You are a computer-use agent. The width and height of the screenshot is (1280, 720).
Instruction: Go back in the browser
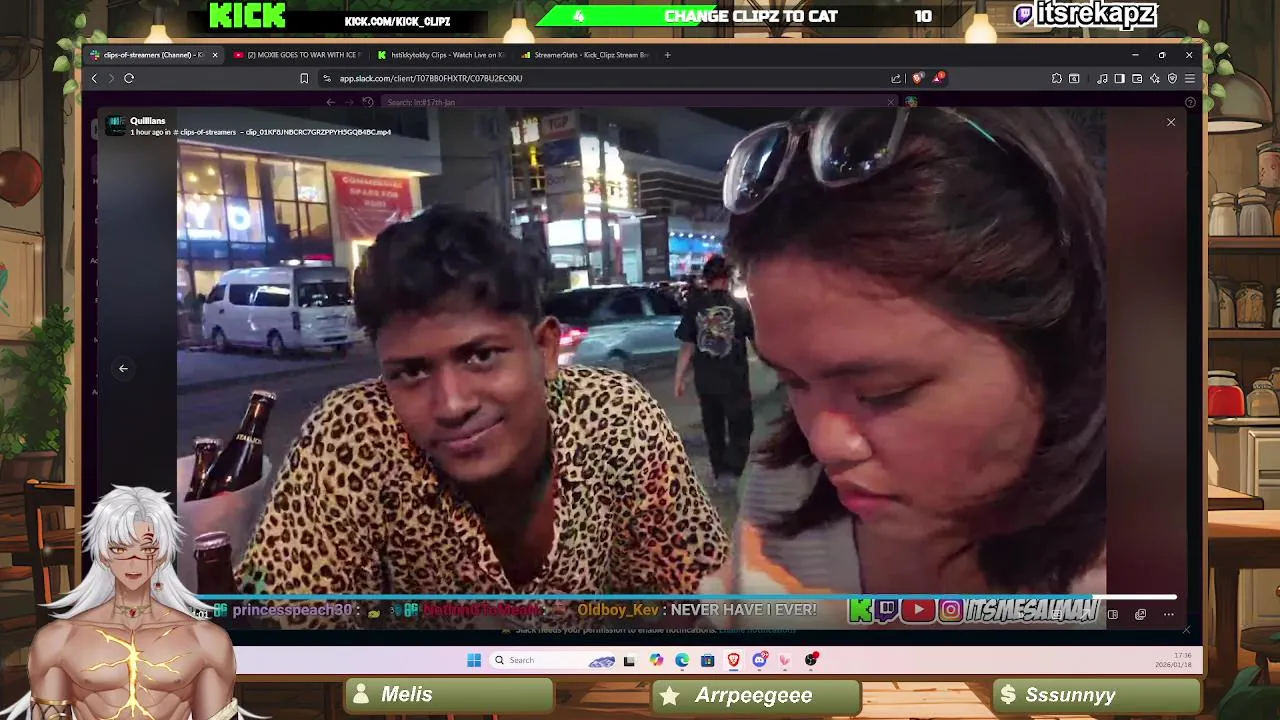(94, 78)
